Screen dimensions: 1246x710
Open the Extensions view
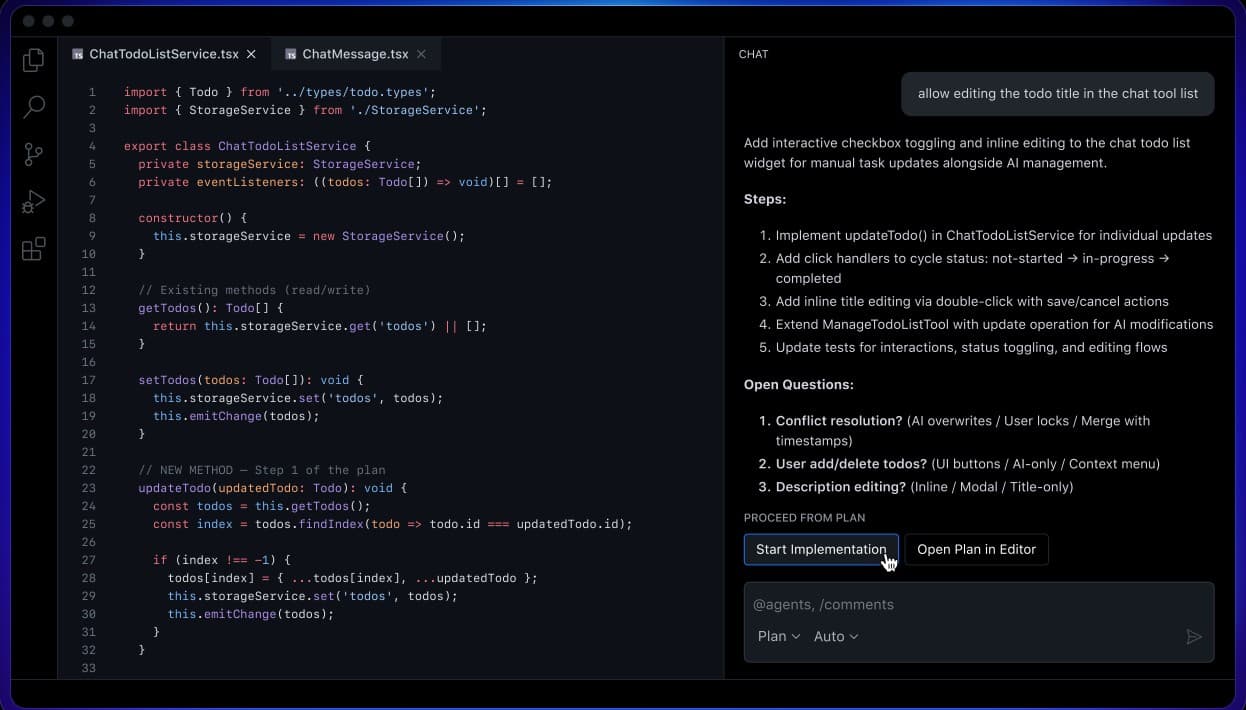click(x=33, y=248)
